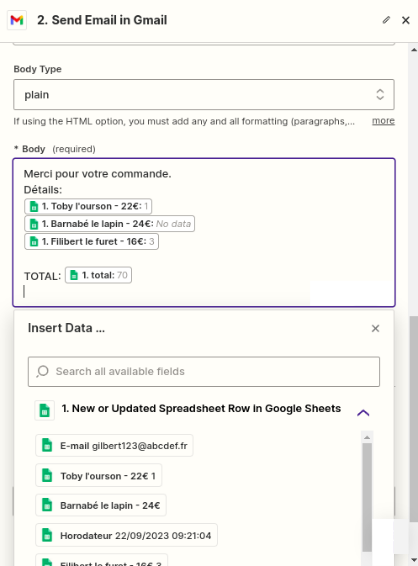Screen dimensions: 418x566
Task: Close the Insert Data panel
Action: tap(375, 328)
